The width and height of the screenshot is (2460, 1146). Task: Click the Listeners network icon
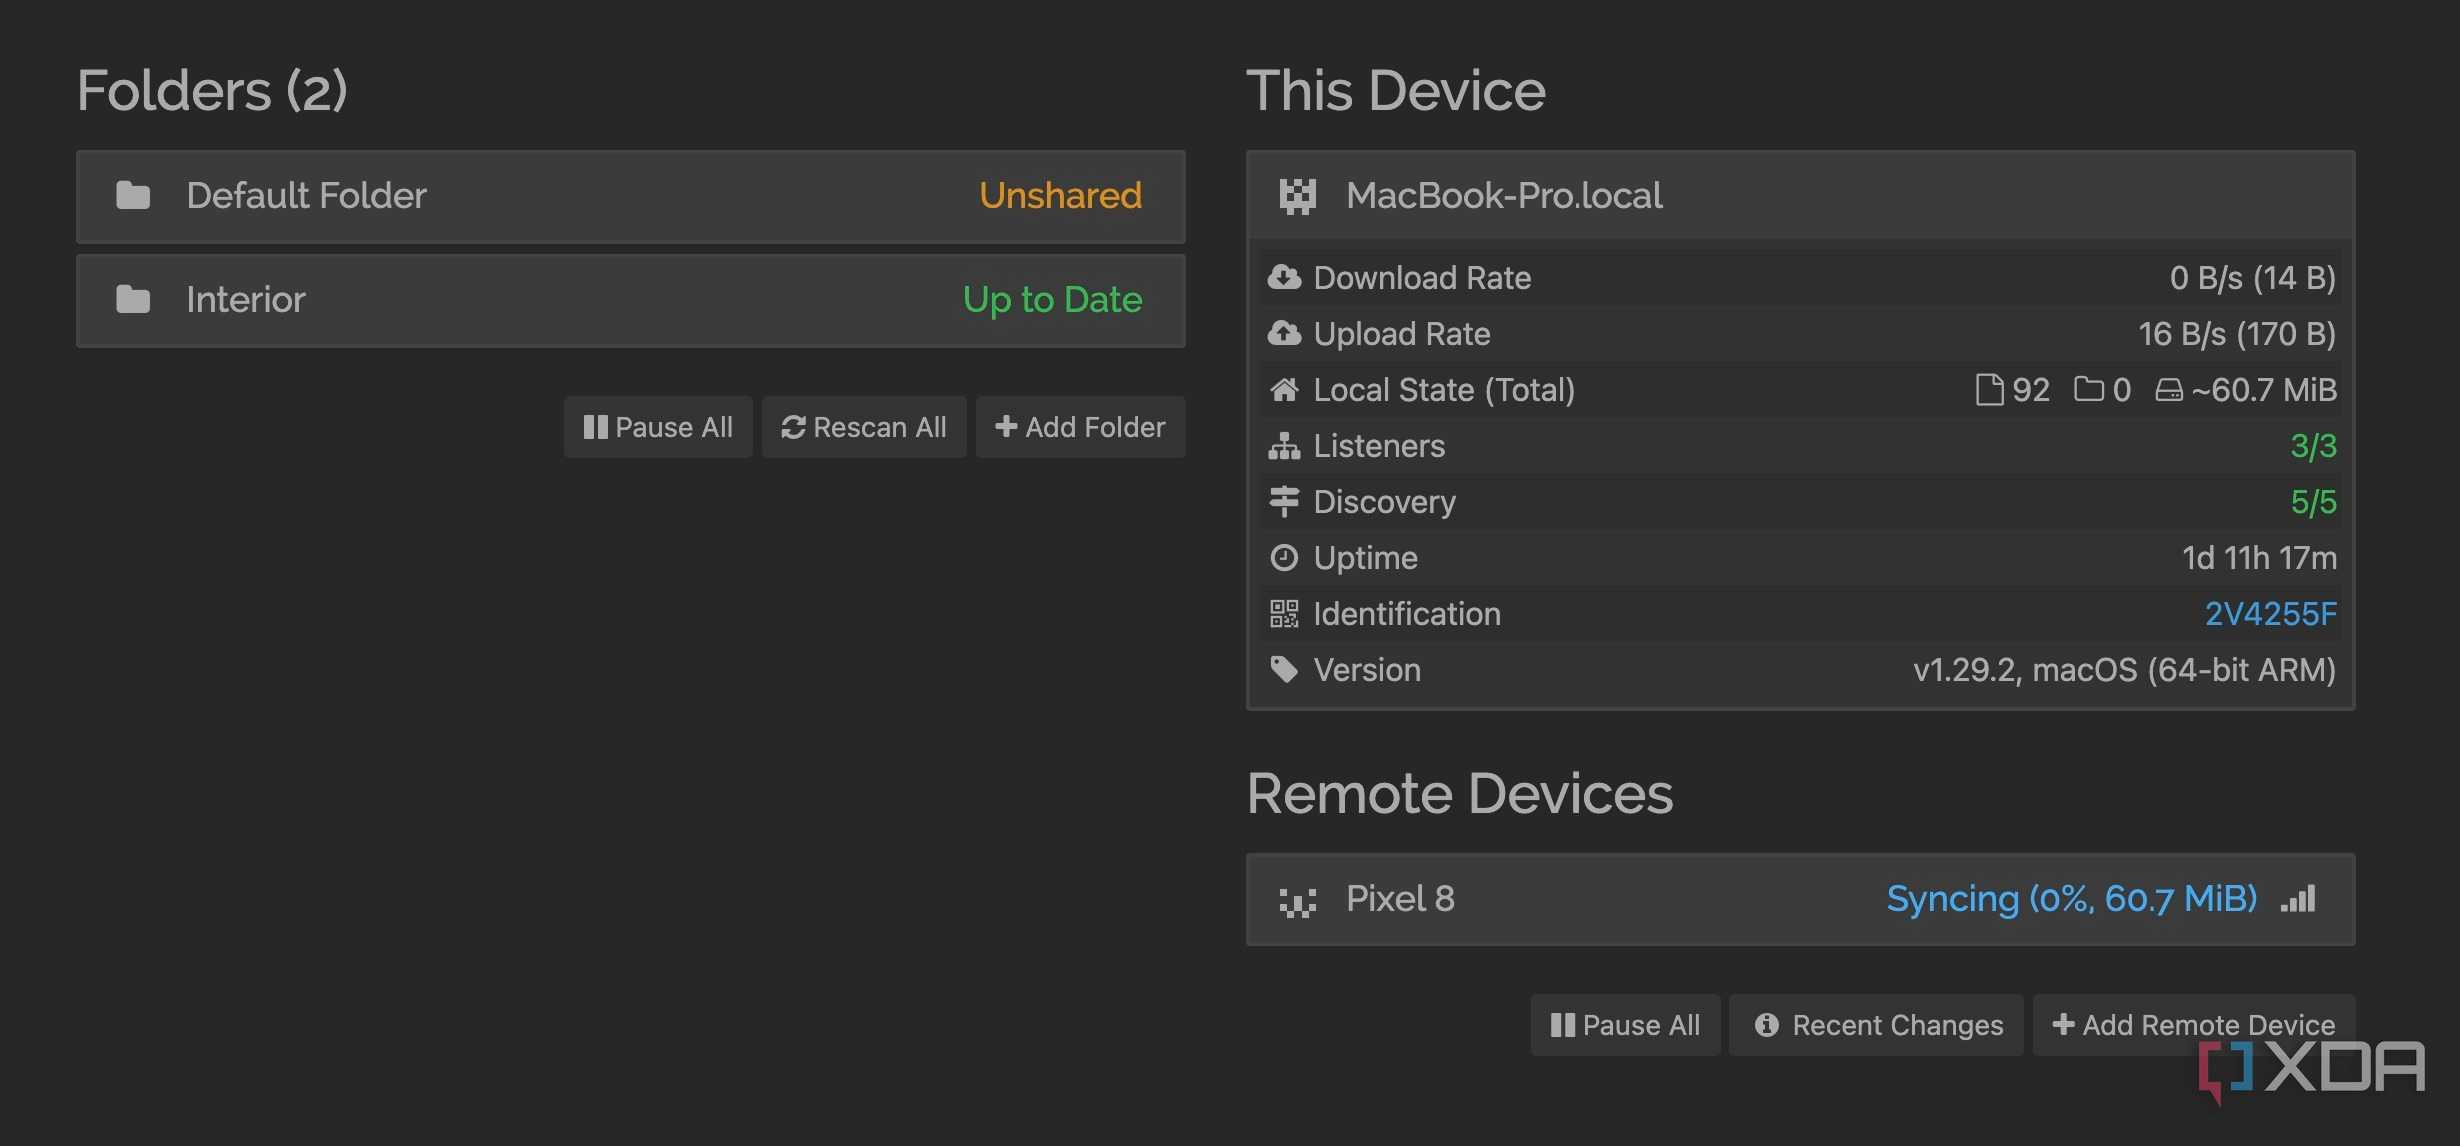tap(1284, 445)
